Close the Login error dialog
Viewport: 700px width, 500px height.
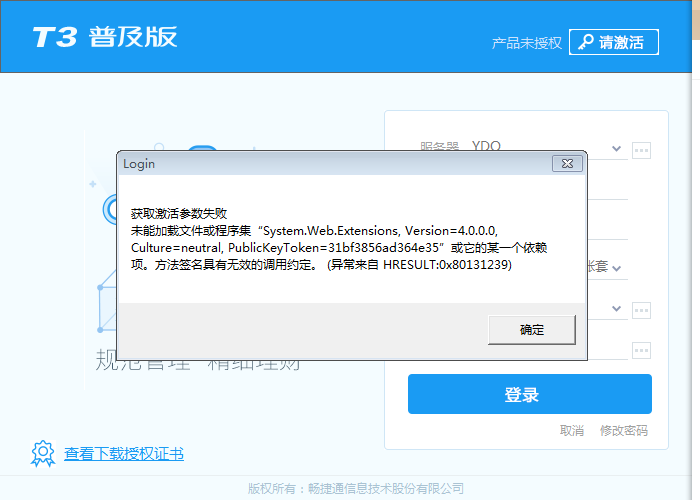(x=567, y=163)
